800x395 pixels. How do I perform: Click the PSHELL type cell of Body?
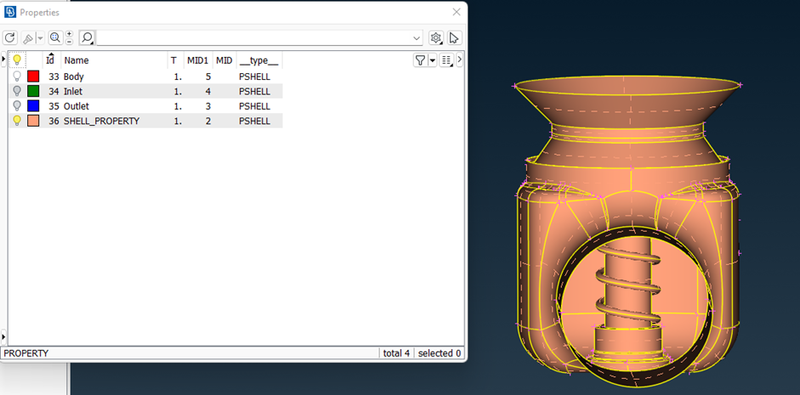point(255,77)
